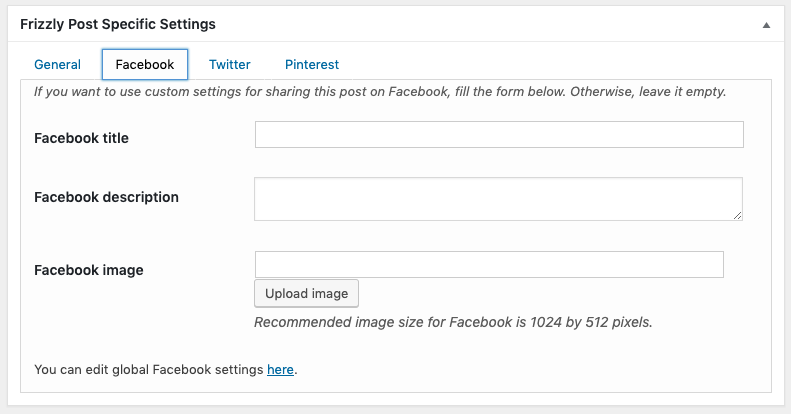Open the Twitter tab
The width and height of the screenshot is (791, 414).
tap(230, 65)
